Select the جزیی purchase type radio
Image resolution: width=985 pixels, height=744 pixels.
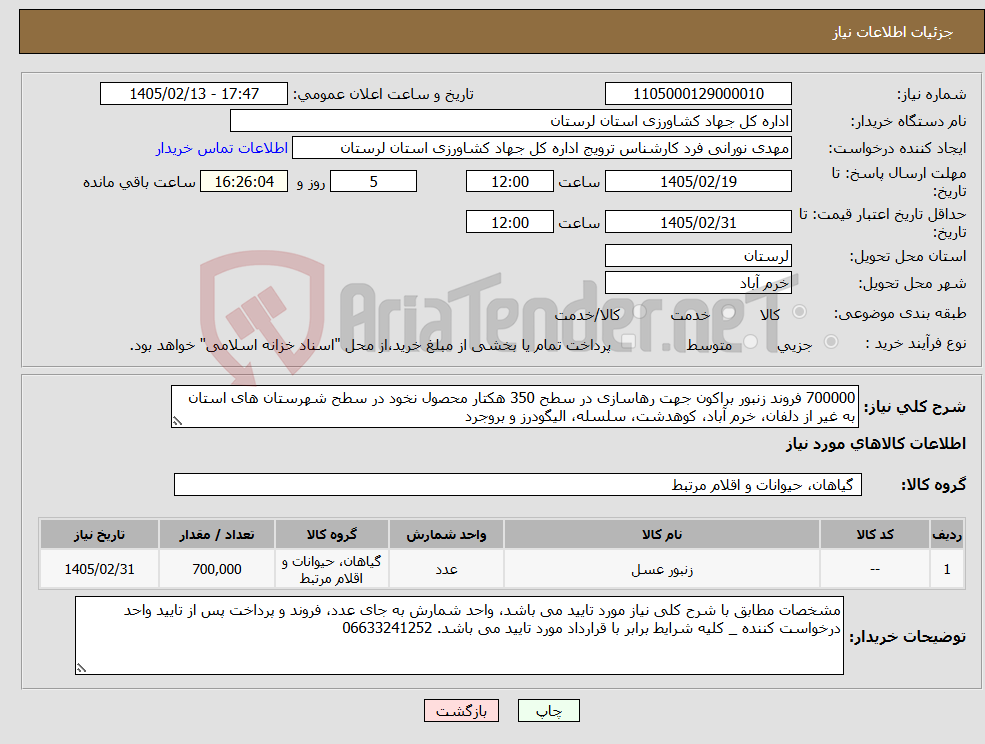coord(830,342)
